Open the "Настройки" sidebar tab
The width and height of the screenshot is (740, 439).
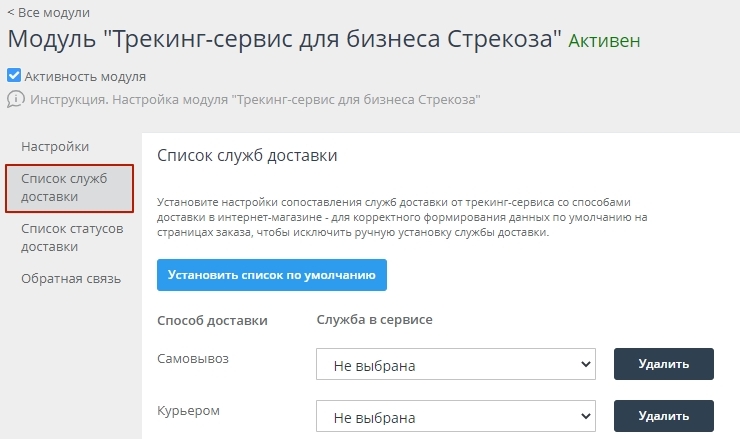click(x=55, y=147)
